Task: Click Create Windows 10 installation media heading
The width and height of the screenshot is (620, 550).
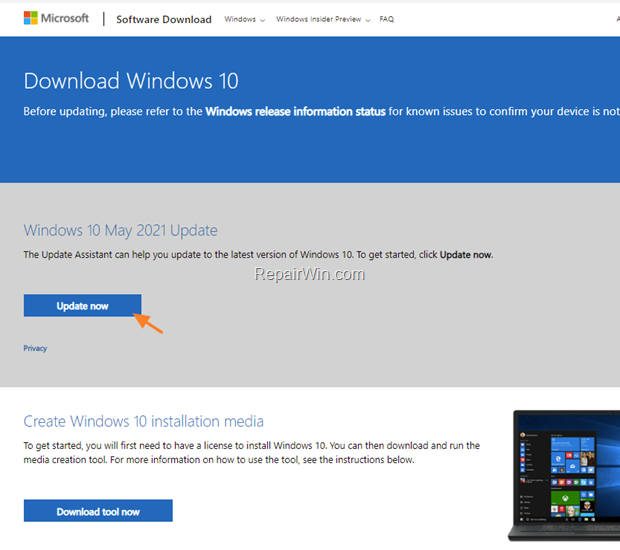Action: 143,421
